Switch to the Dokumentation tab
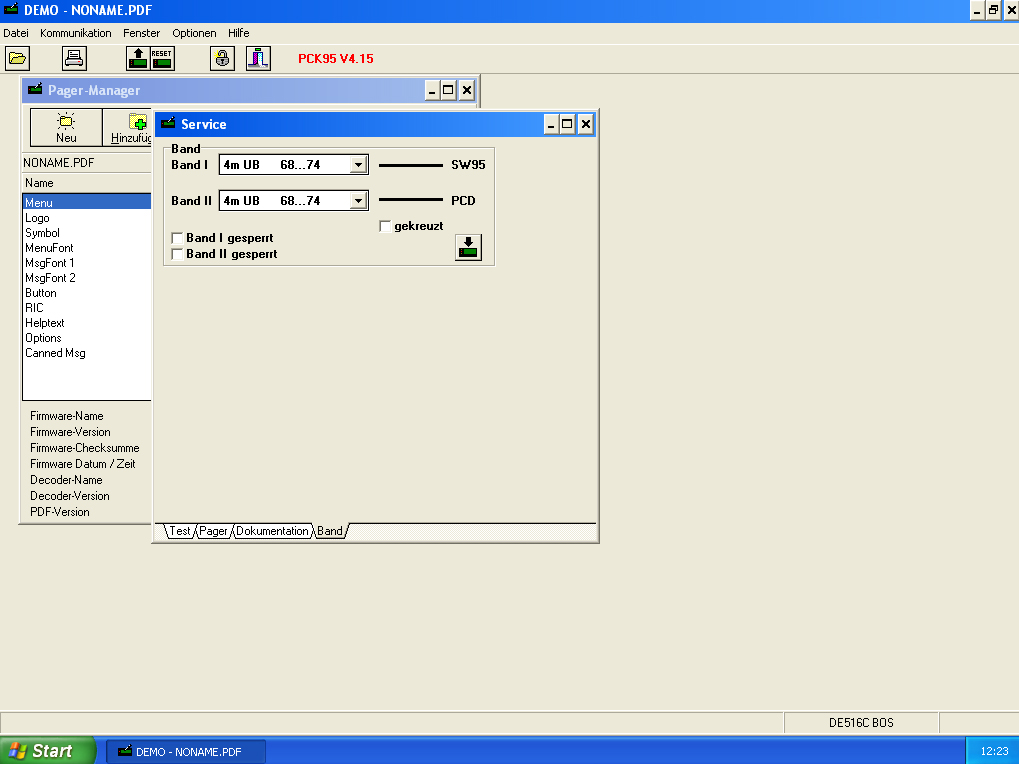1019x764 pixels. (x=272, y=531)
